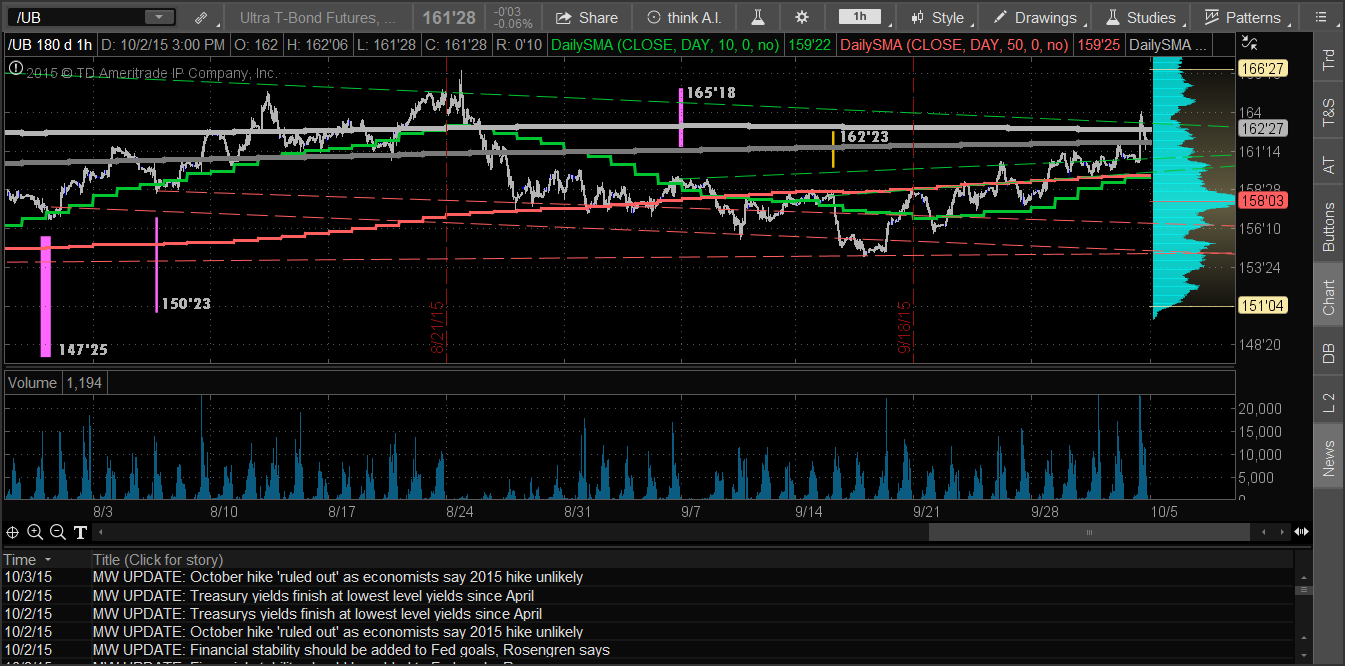Open the Patterns menu

tap(1242, 18)
